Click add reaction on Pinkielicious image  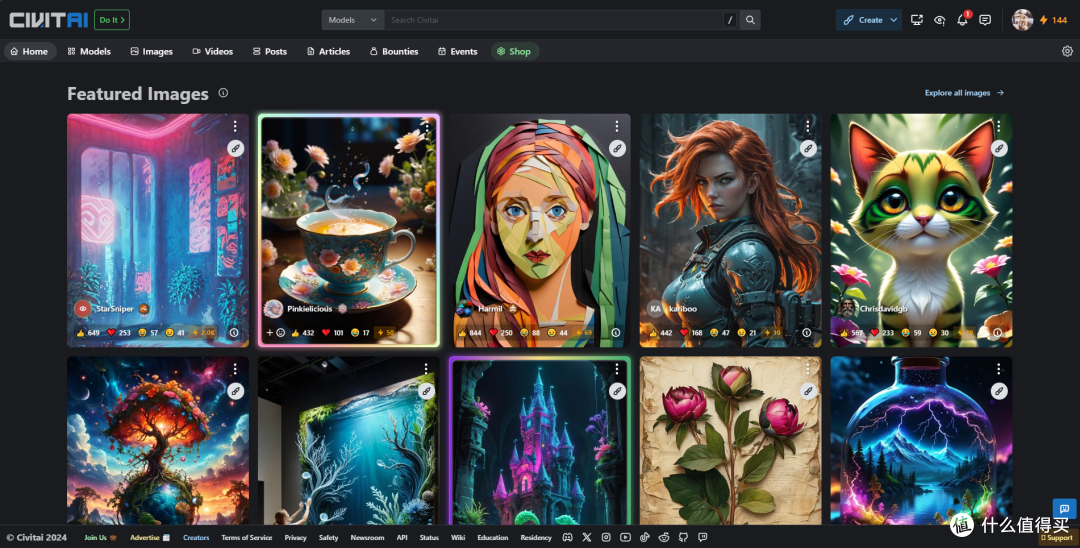(x=276, y=333)
